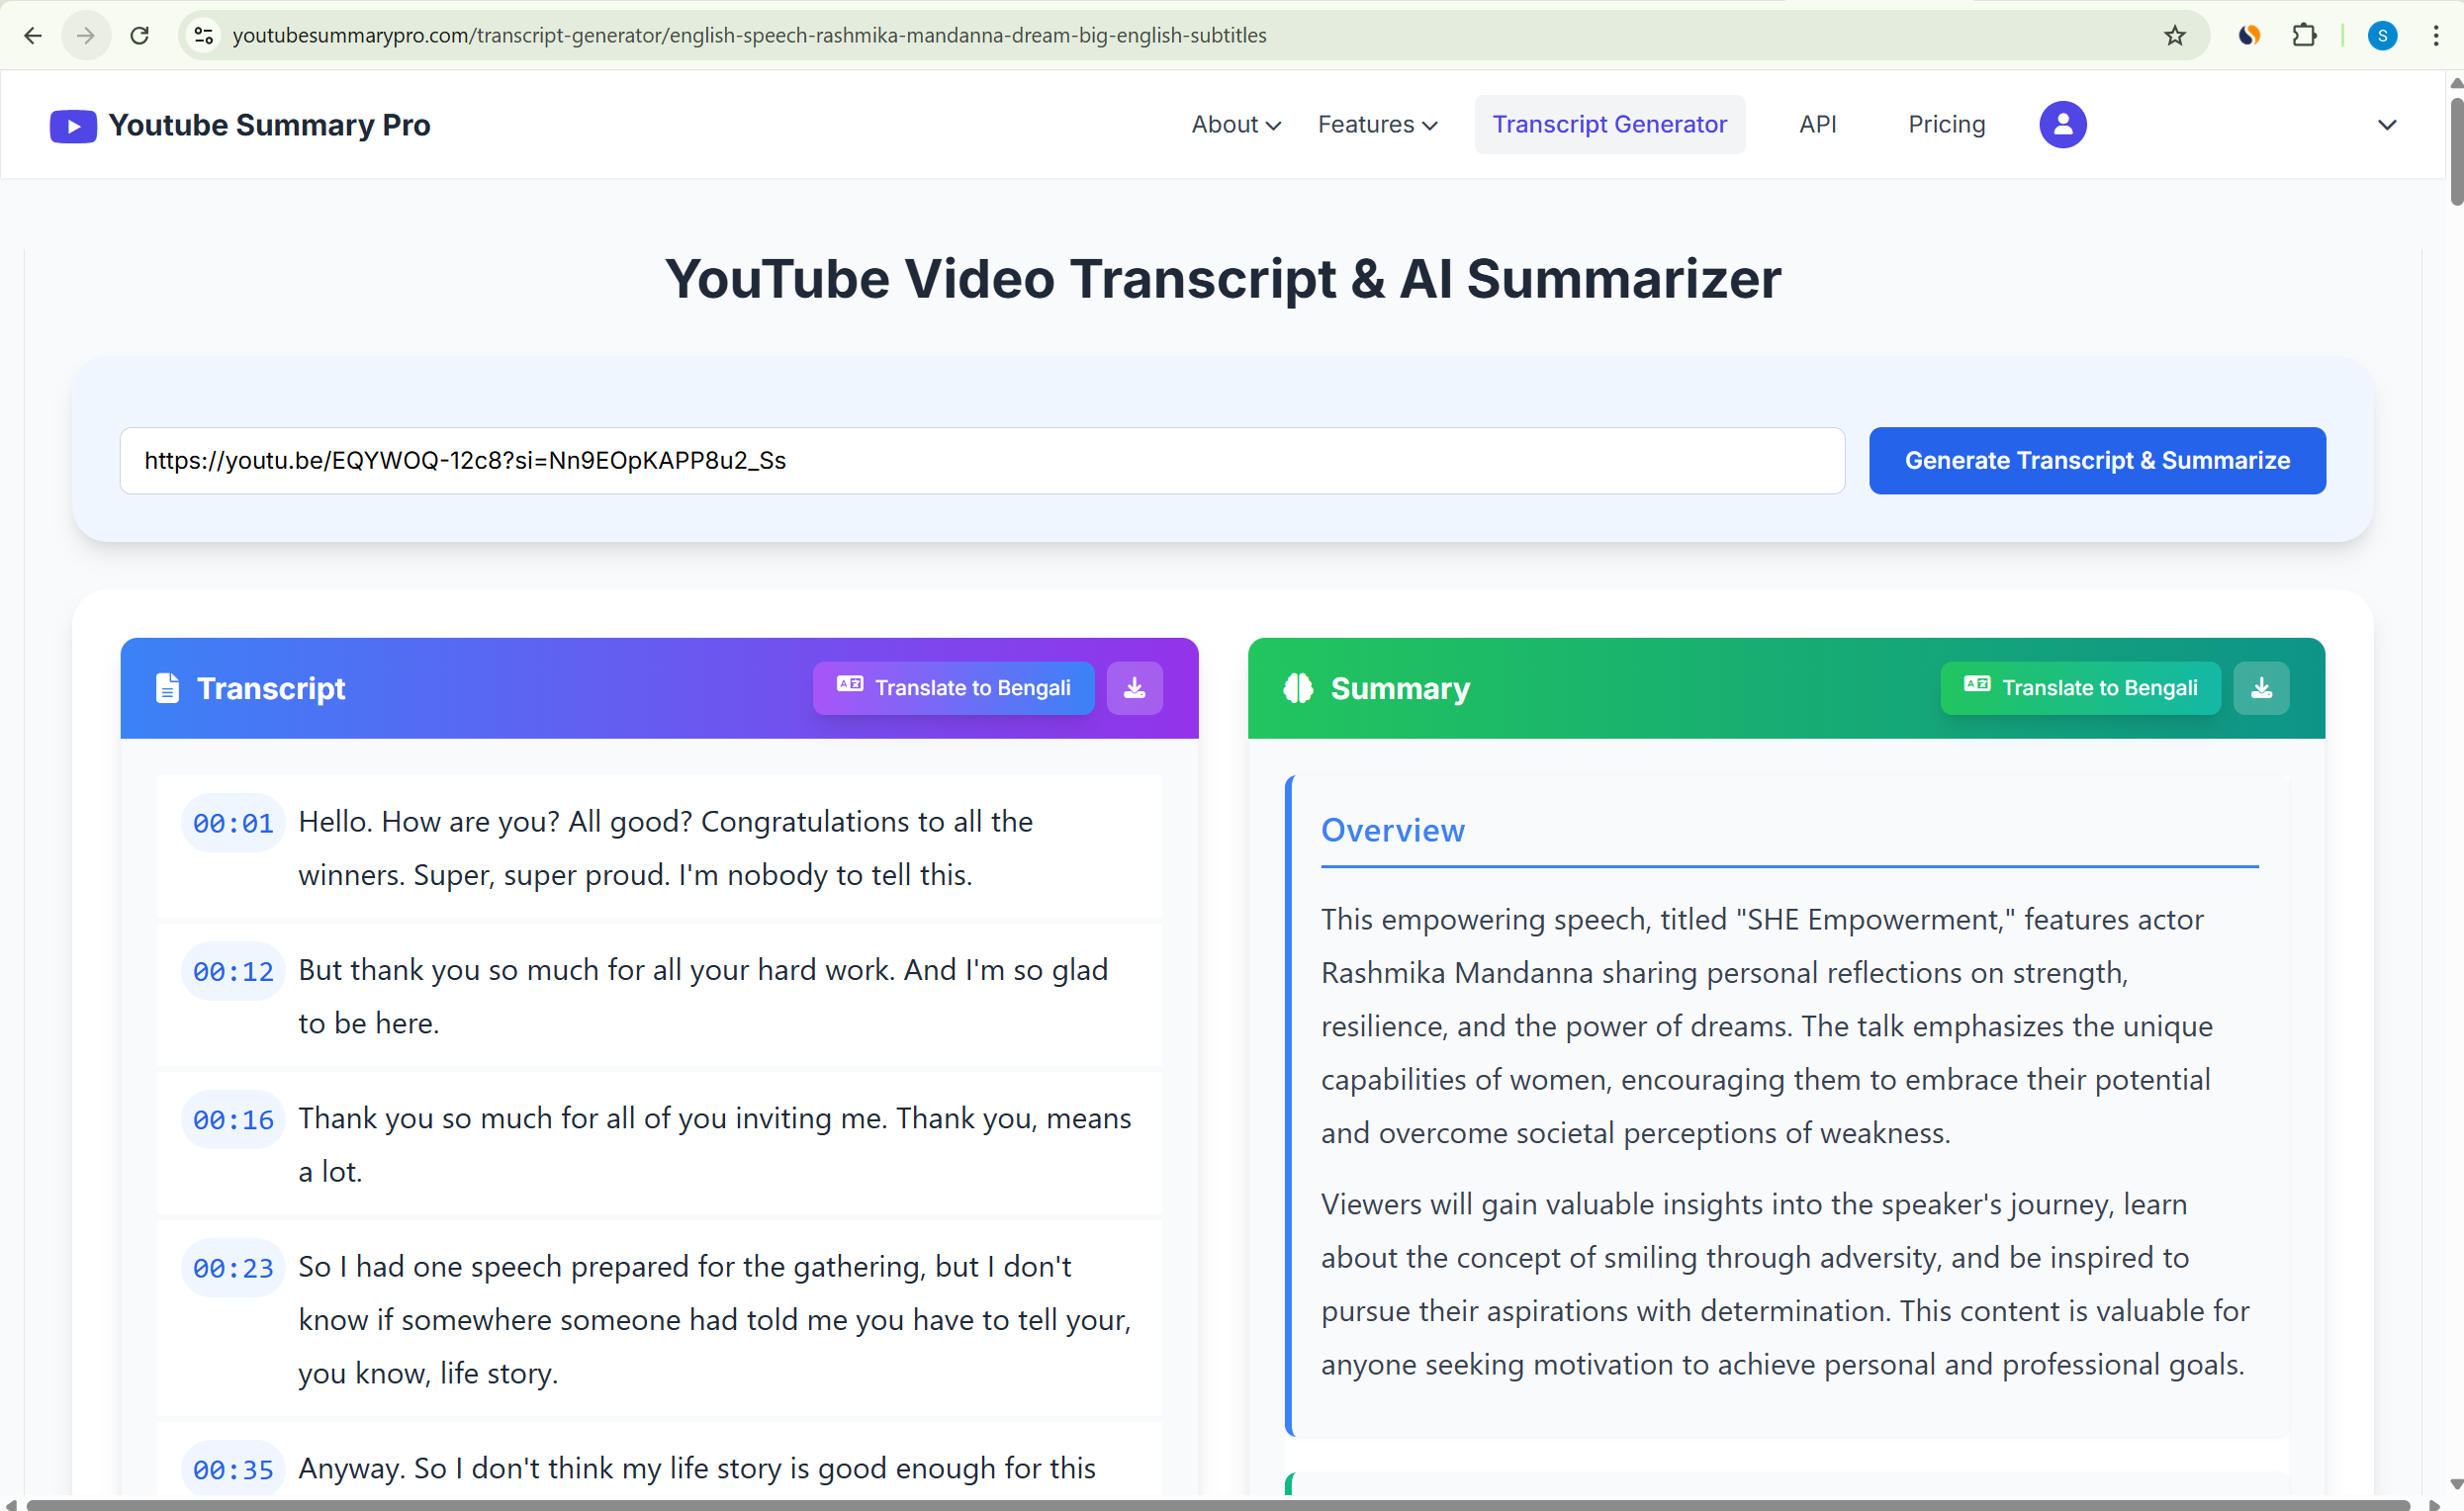Click the Summary globe icon

point(1297,688)
